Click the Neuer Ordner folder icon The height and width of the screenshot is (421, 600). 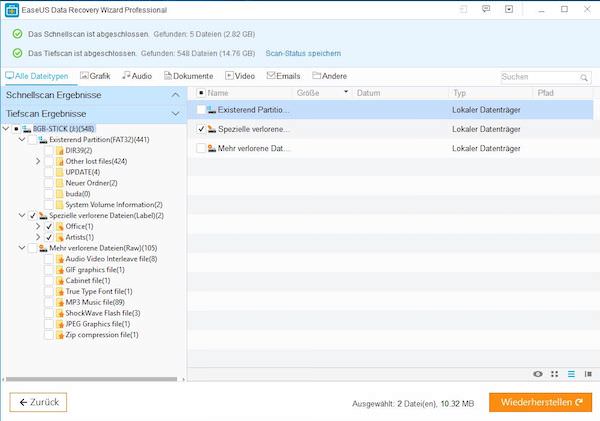pyautogui.click(x=60, y=183)
